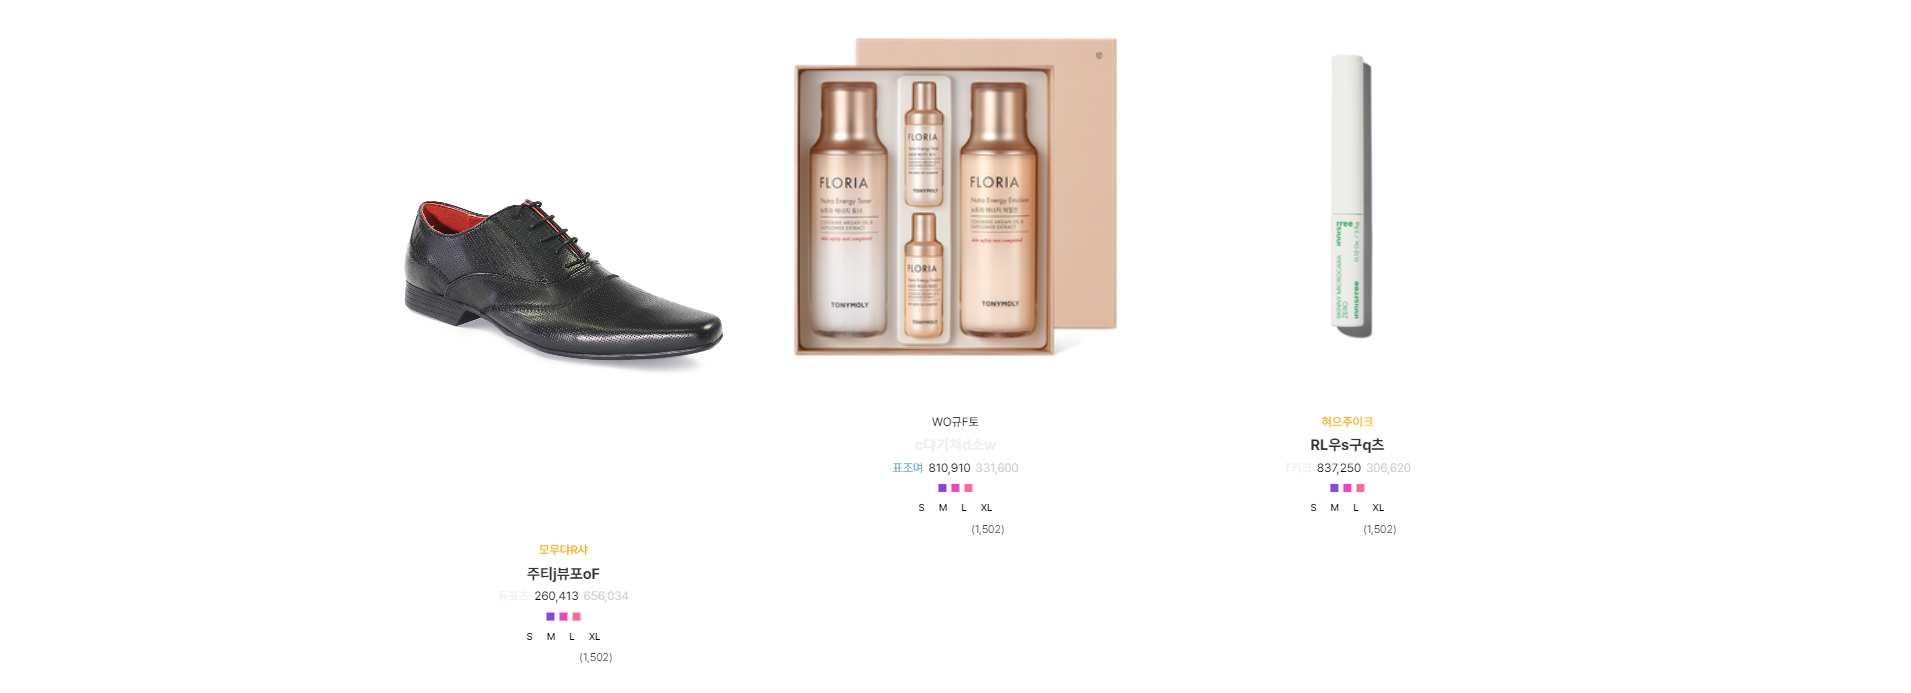Open the black leather shoe product image

(x=563, y=273)
